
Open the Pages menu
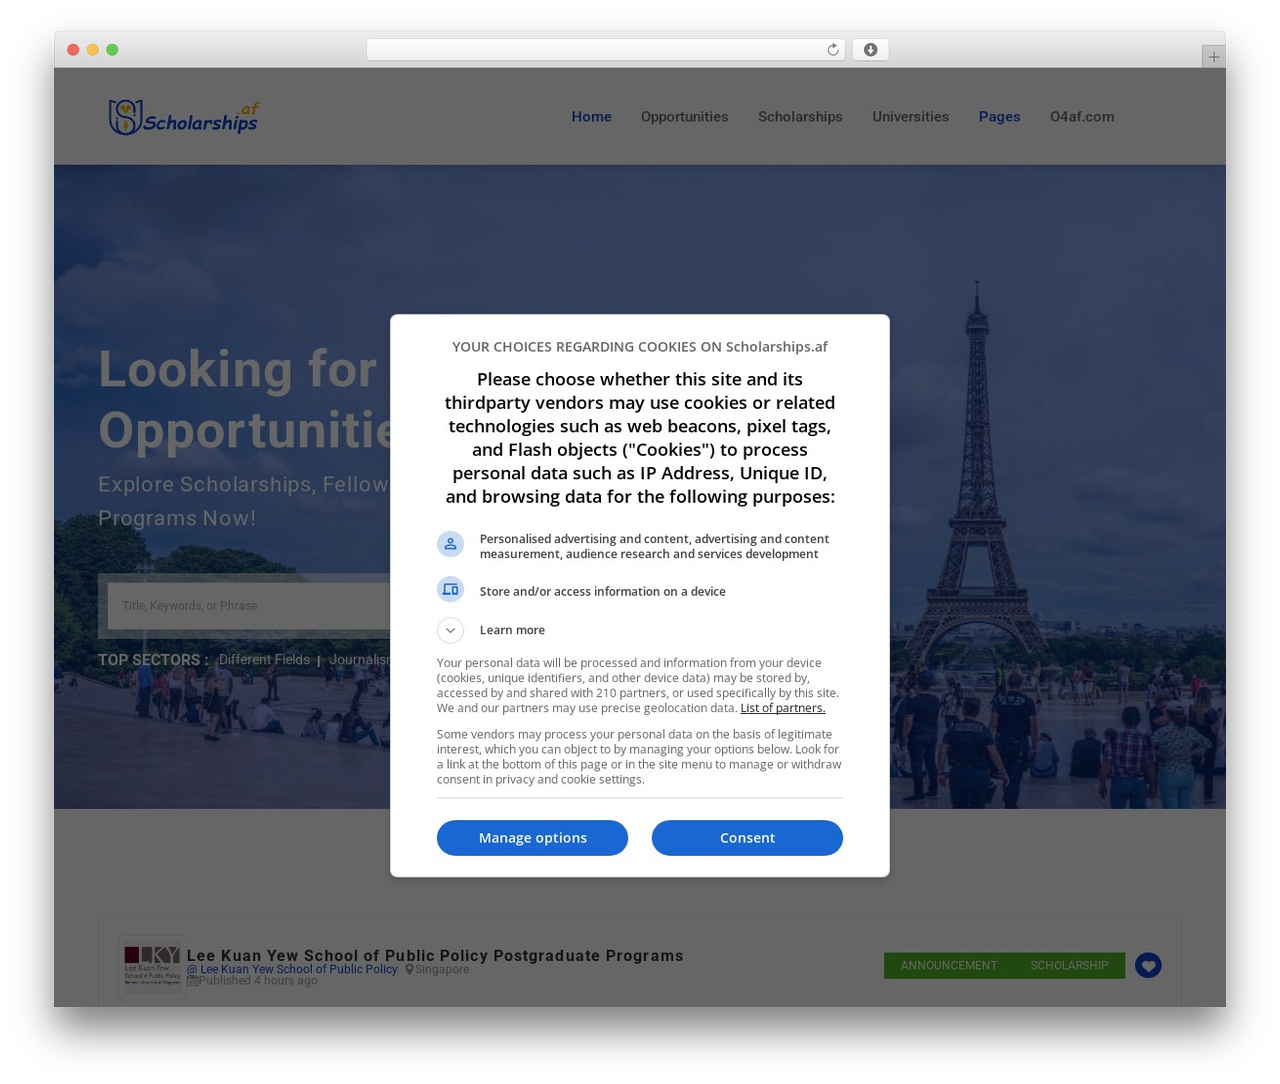[999, 117]
